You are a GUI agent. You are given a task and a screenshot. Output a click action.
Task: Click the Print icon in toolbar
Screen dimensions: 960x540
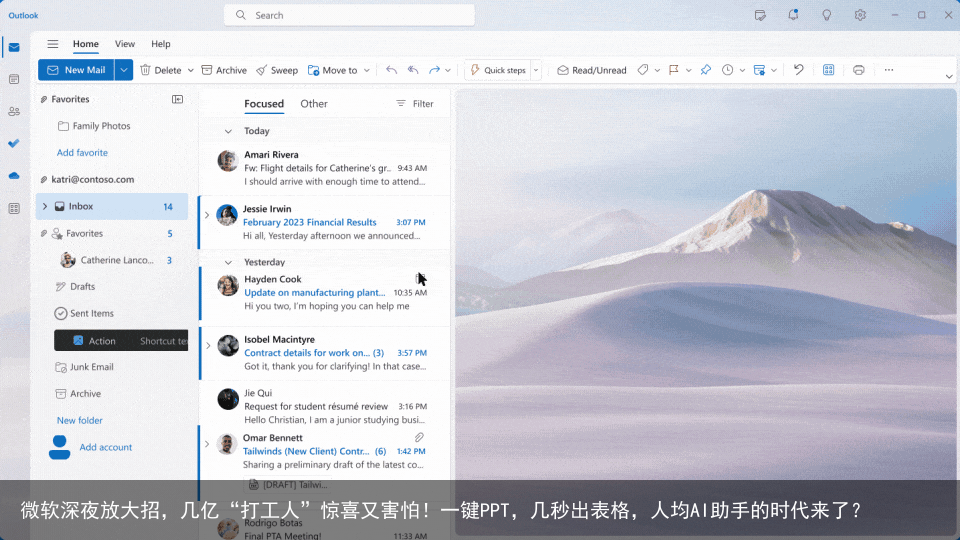click(859, 70)
